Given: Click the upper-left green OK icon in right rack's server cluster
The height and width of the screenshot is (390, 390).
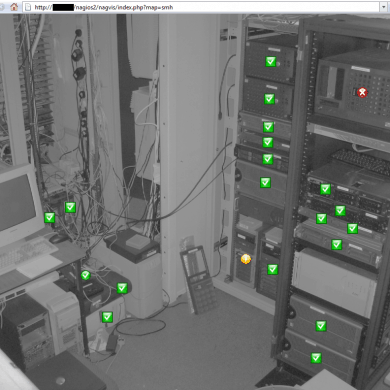Looking at the screenshot, I should [325, 189].
